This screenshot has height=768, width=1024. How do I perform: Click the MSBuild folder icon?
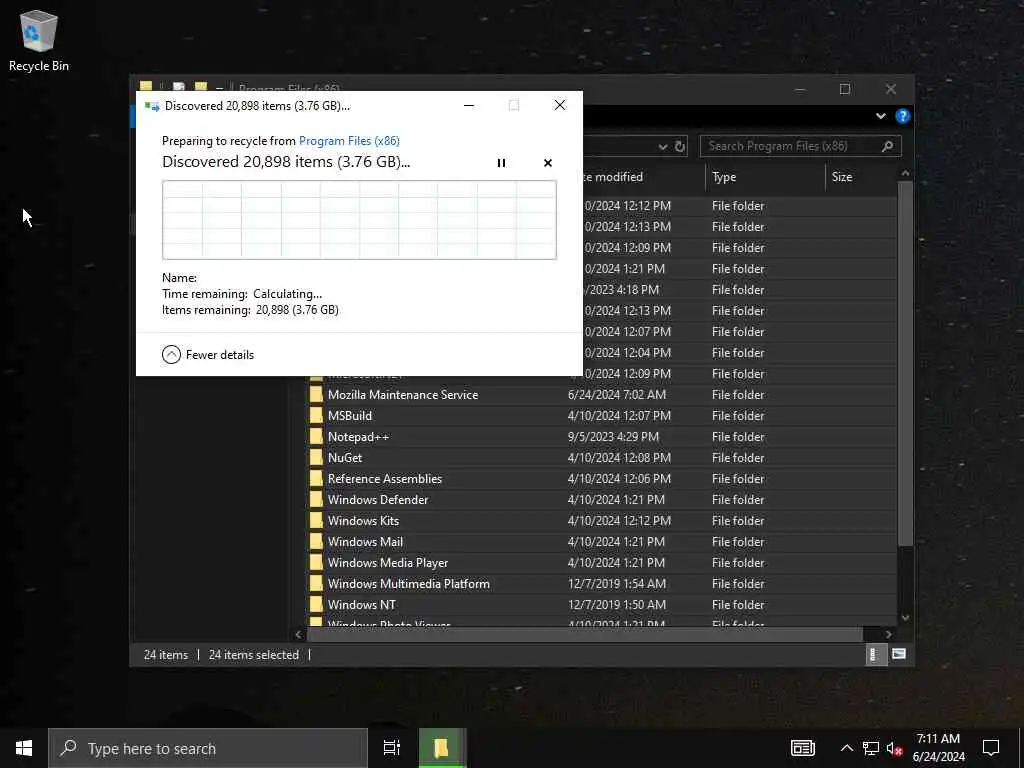(x=316, y=415)
